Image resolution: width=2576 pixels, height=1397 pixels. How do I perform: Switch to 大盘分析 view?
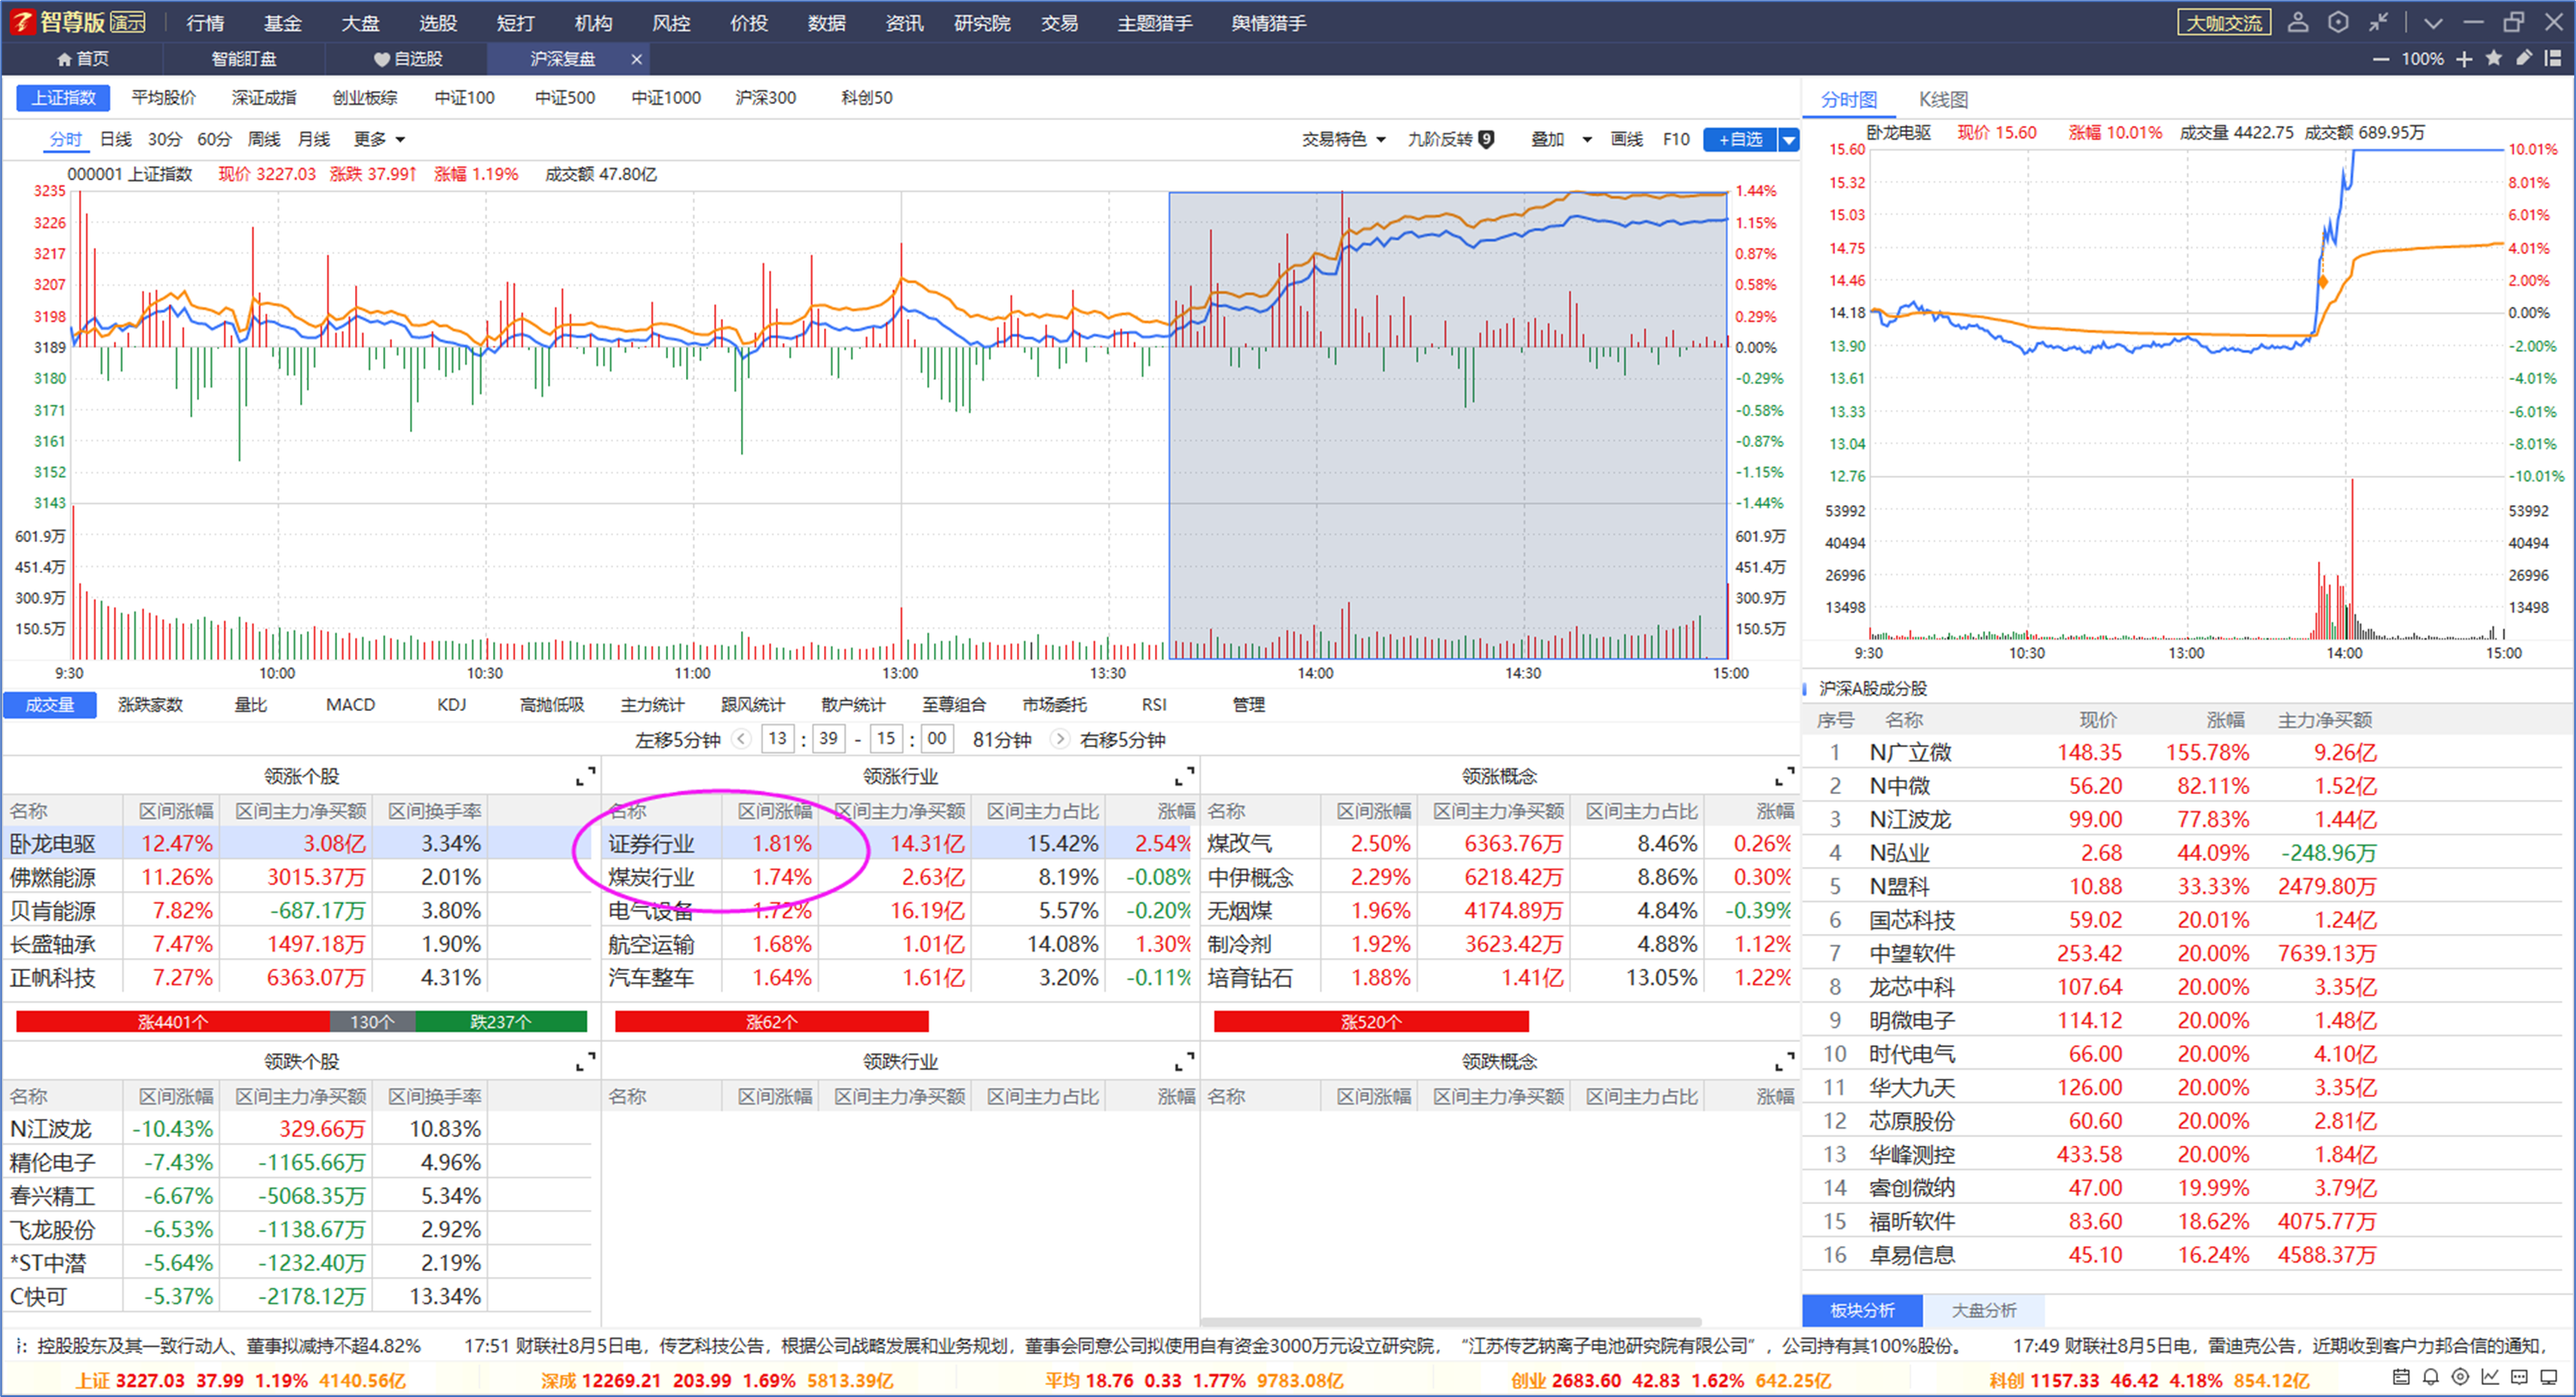pos(1984,1310)
